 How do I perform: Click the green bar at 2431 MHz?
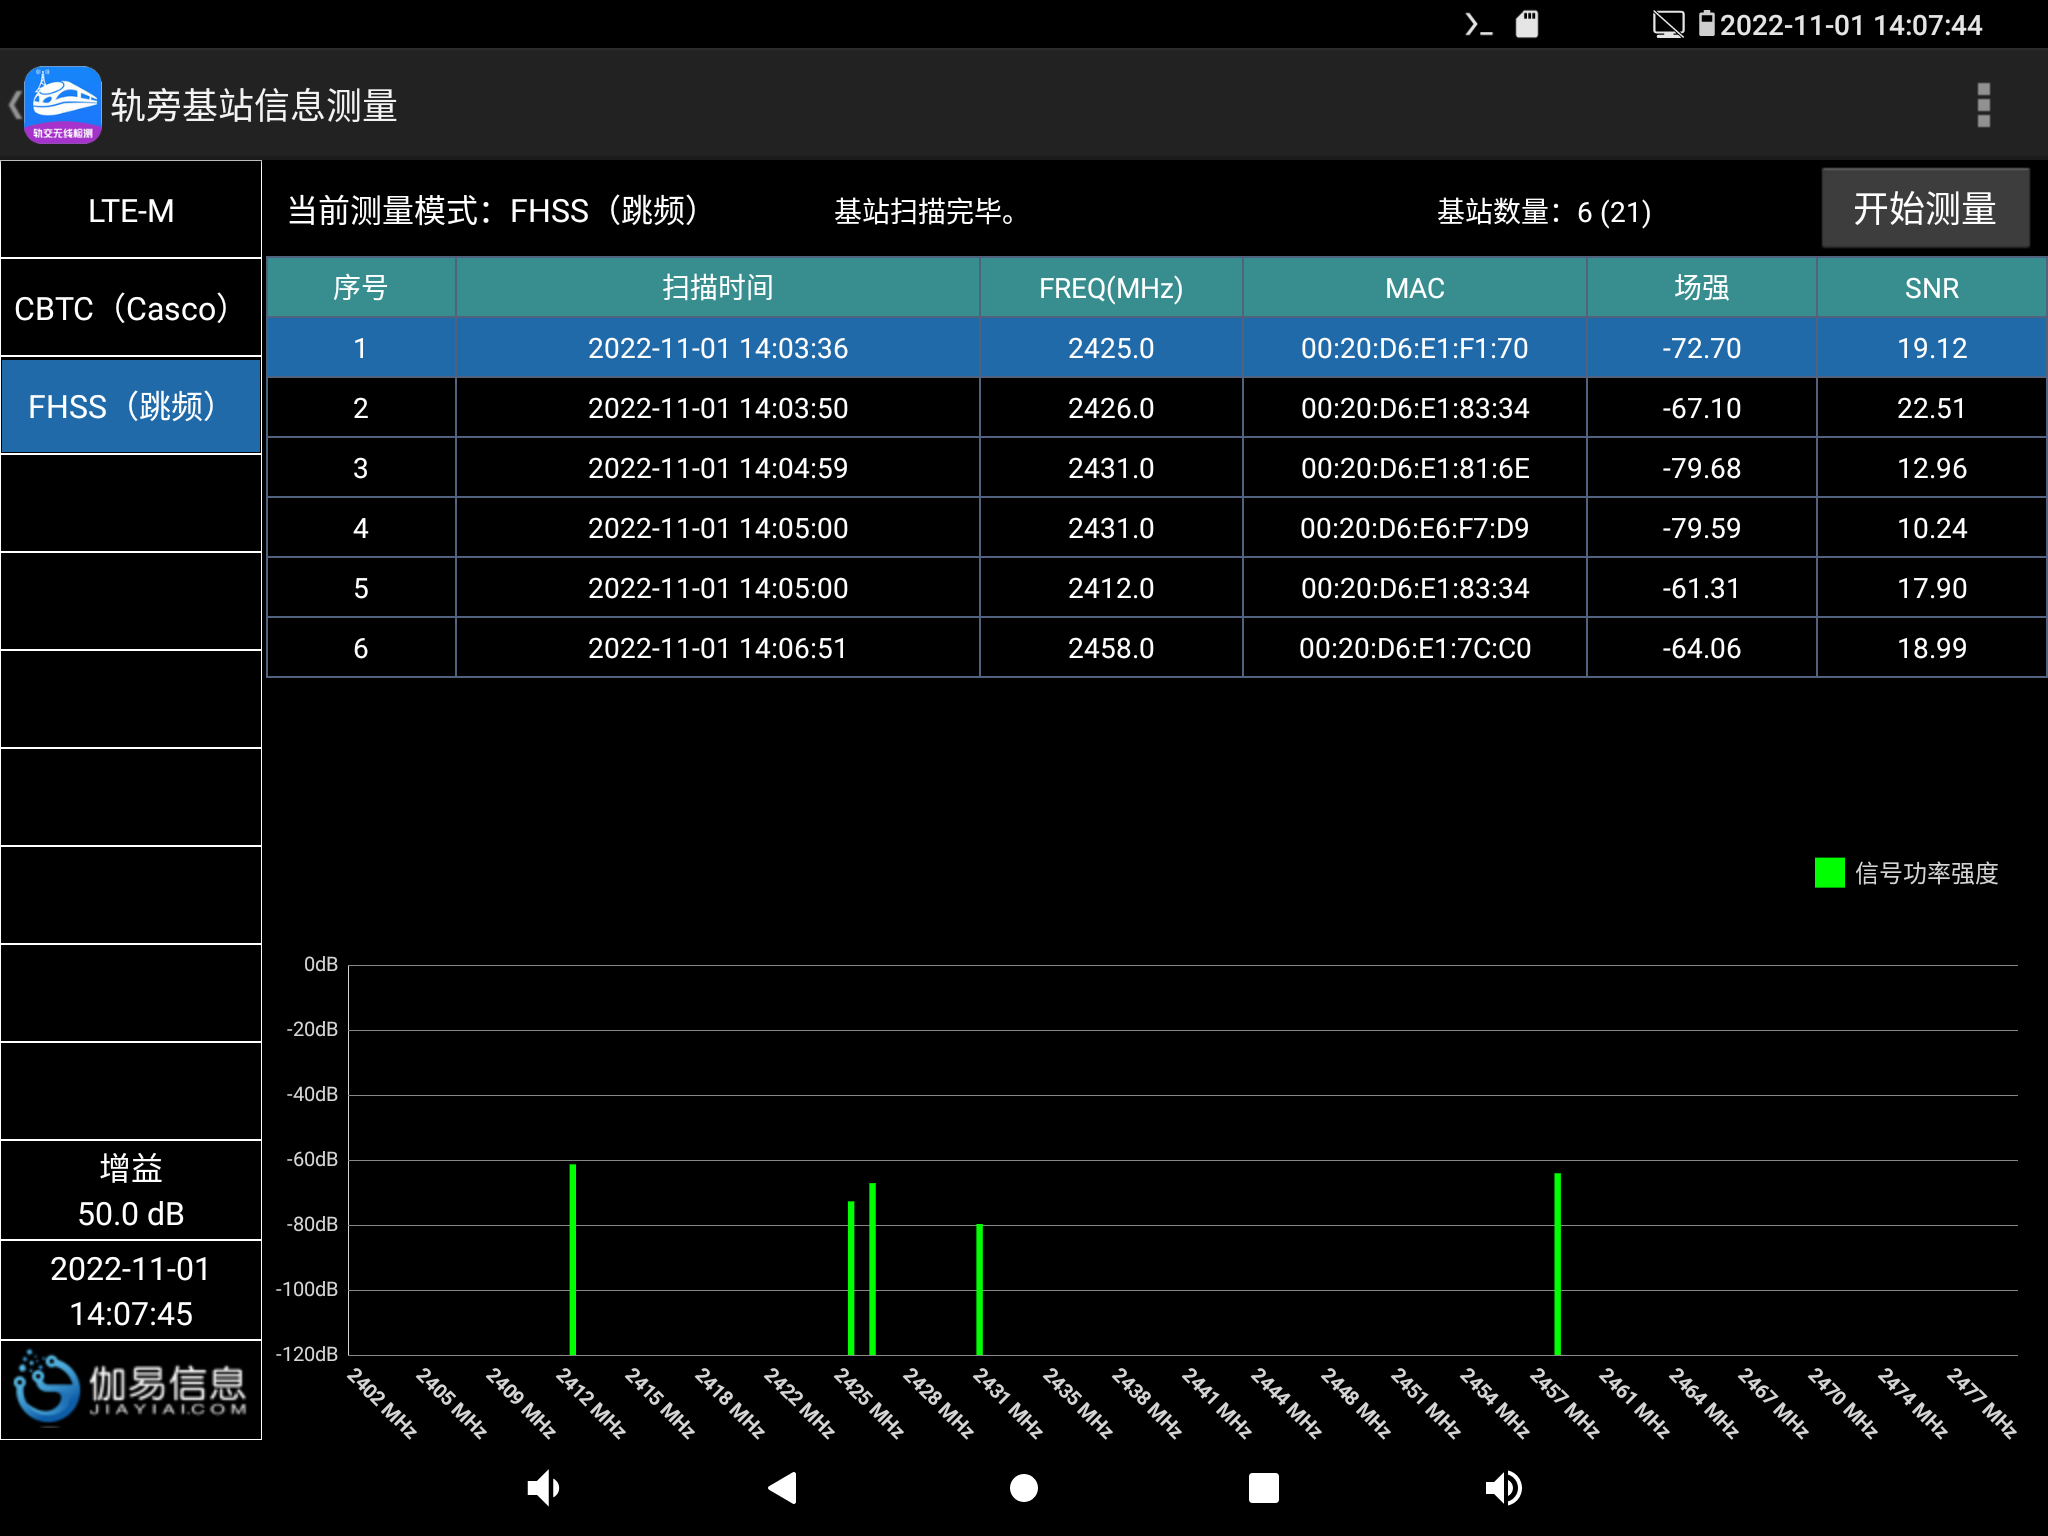pos(980,1290)
